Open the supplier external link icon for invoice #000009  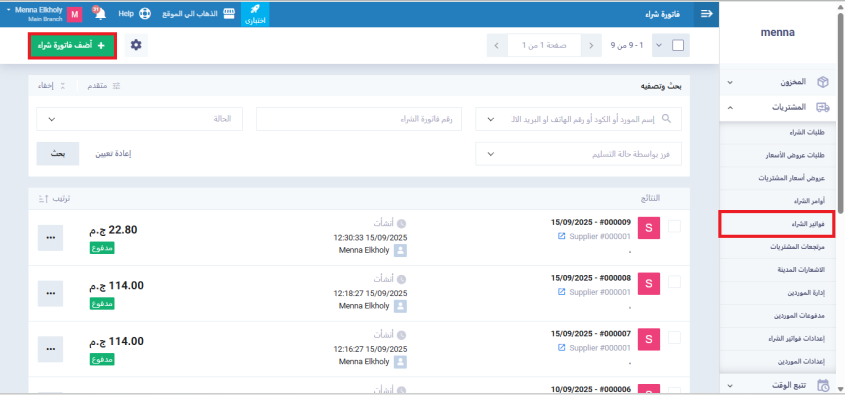click(561, 236)
